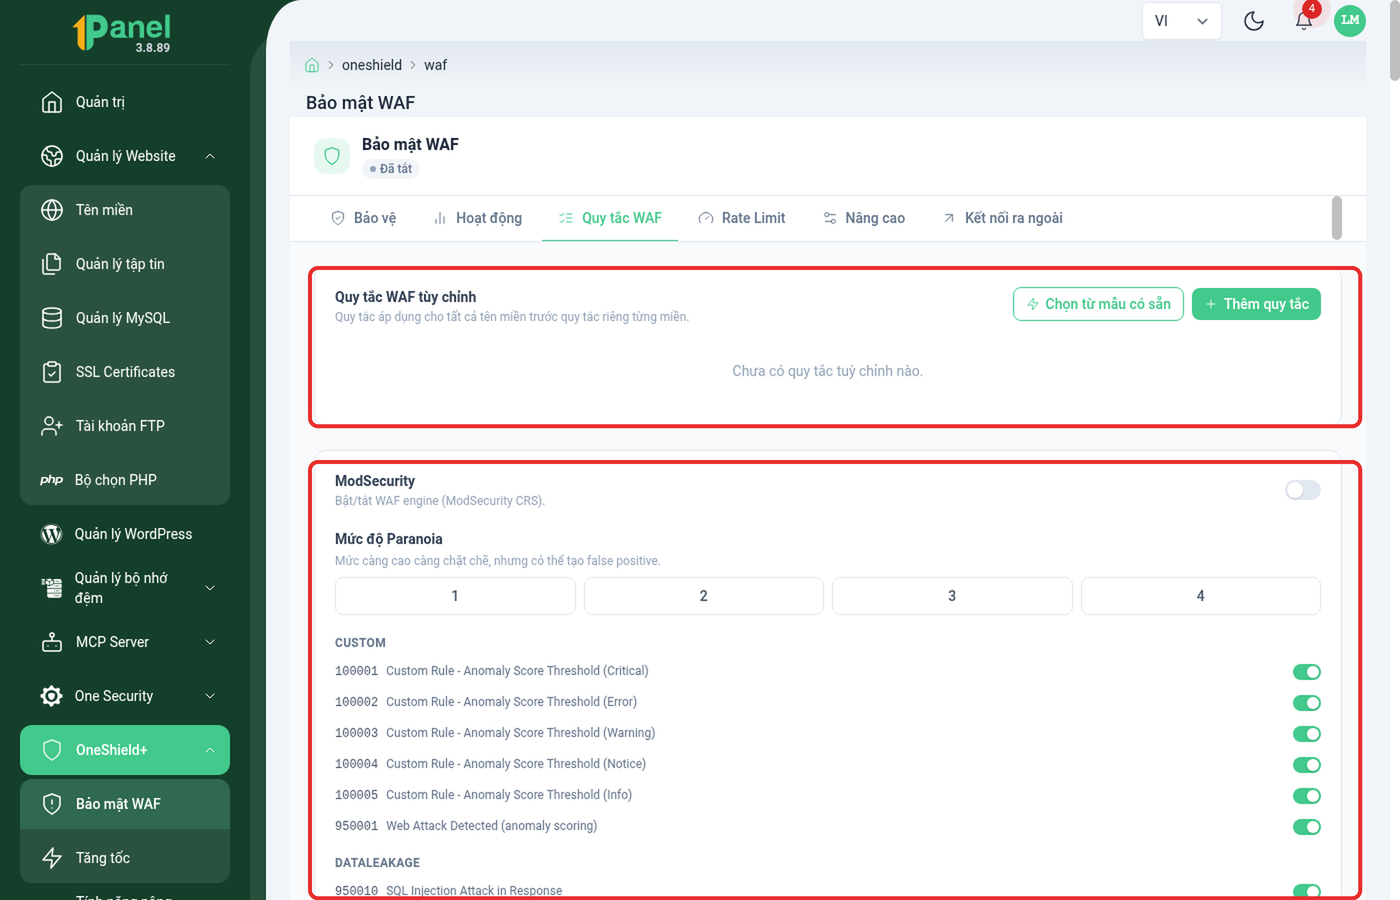
Task: Enable the ModSecurity engine switch
Action: (x=1303, y=490)
